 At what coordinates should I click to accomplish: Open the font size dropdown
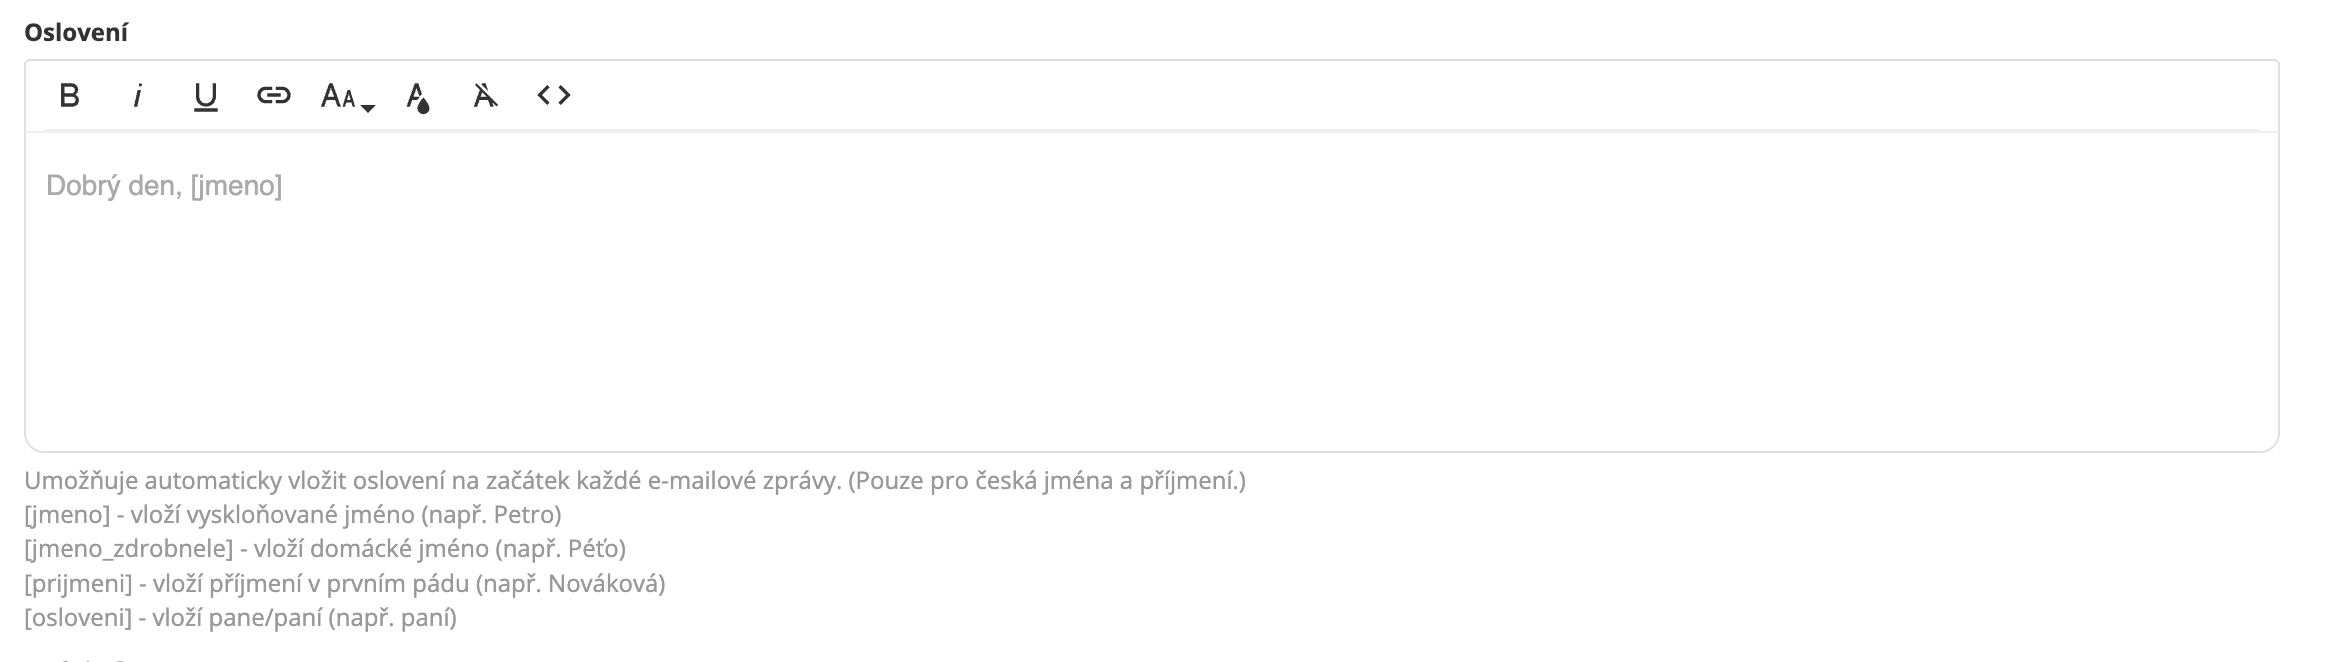(x=346, y=97)
